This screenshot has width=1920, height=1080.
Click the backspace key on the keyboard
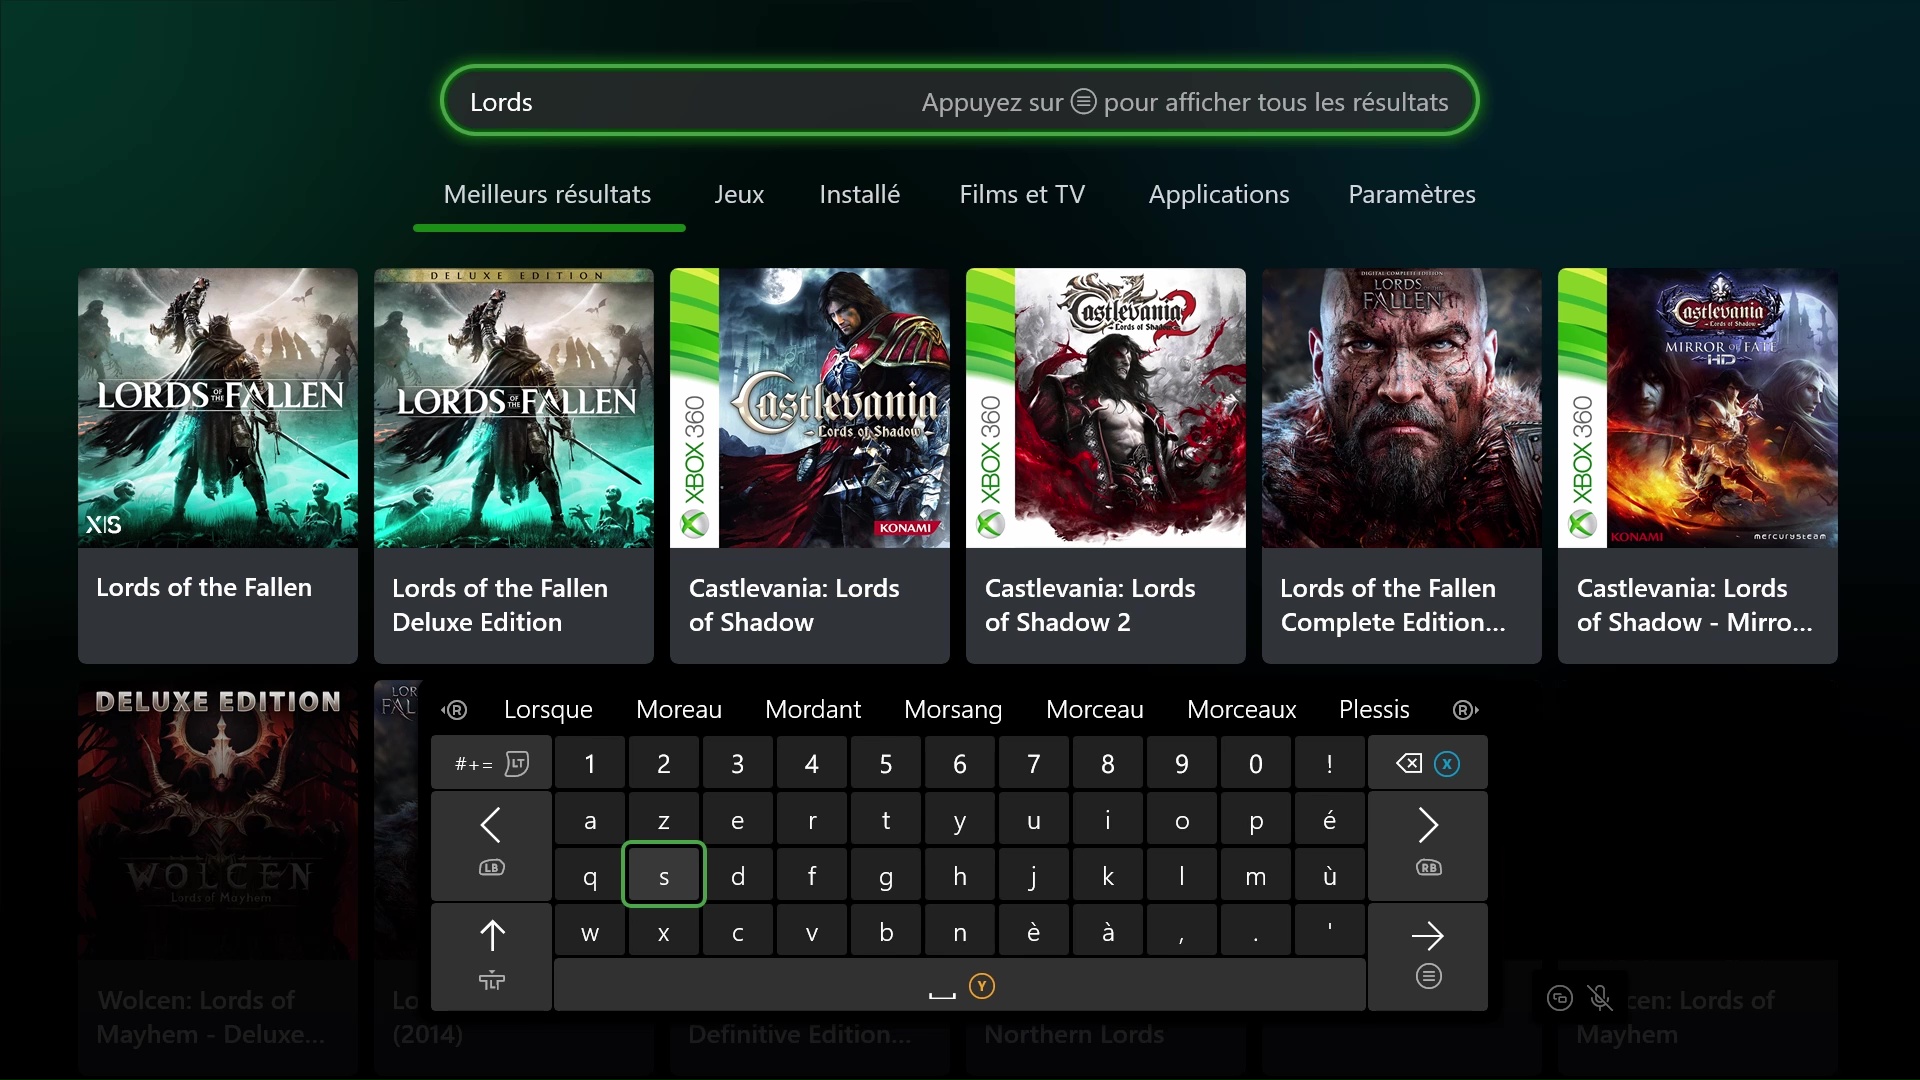(x=1427, y=764)
